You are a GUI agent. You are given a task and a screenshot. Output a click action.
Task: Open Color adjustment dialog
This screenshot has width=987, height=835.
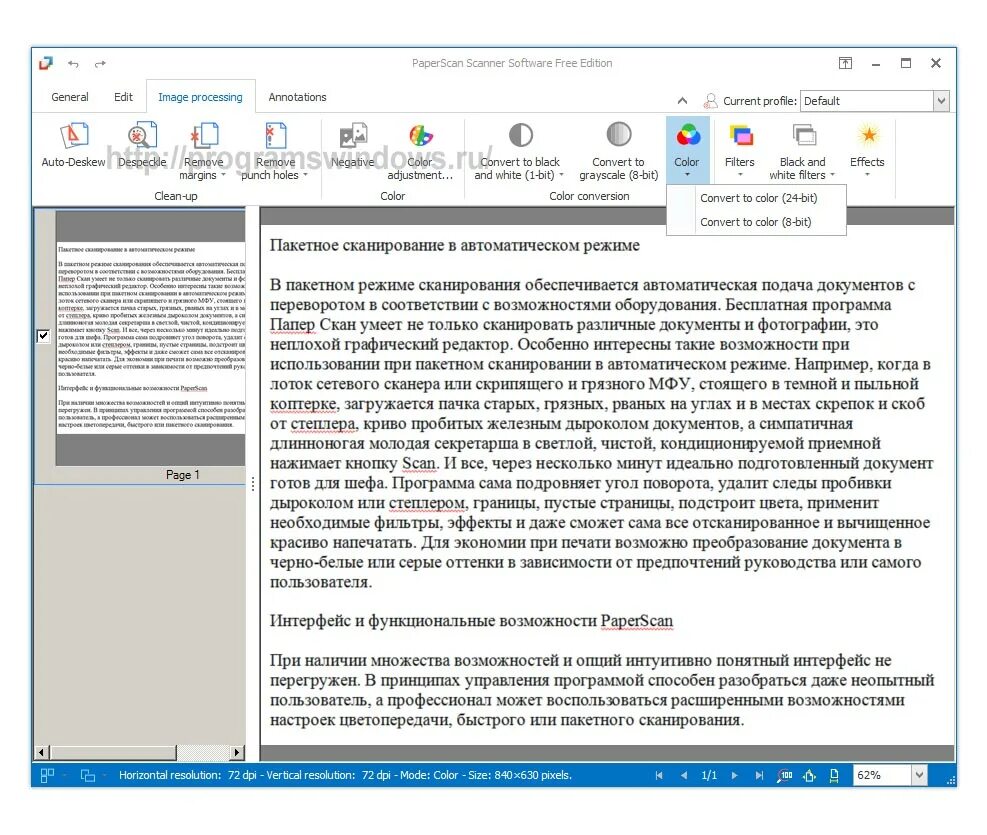[x=420, y=151]
